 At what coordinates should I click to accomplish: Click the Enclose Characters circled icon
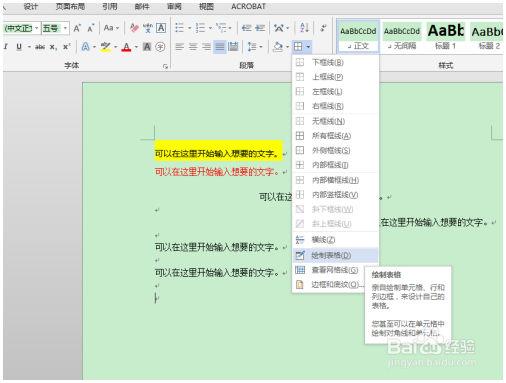pos(160,47)
